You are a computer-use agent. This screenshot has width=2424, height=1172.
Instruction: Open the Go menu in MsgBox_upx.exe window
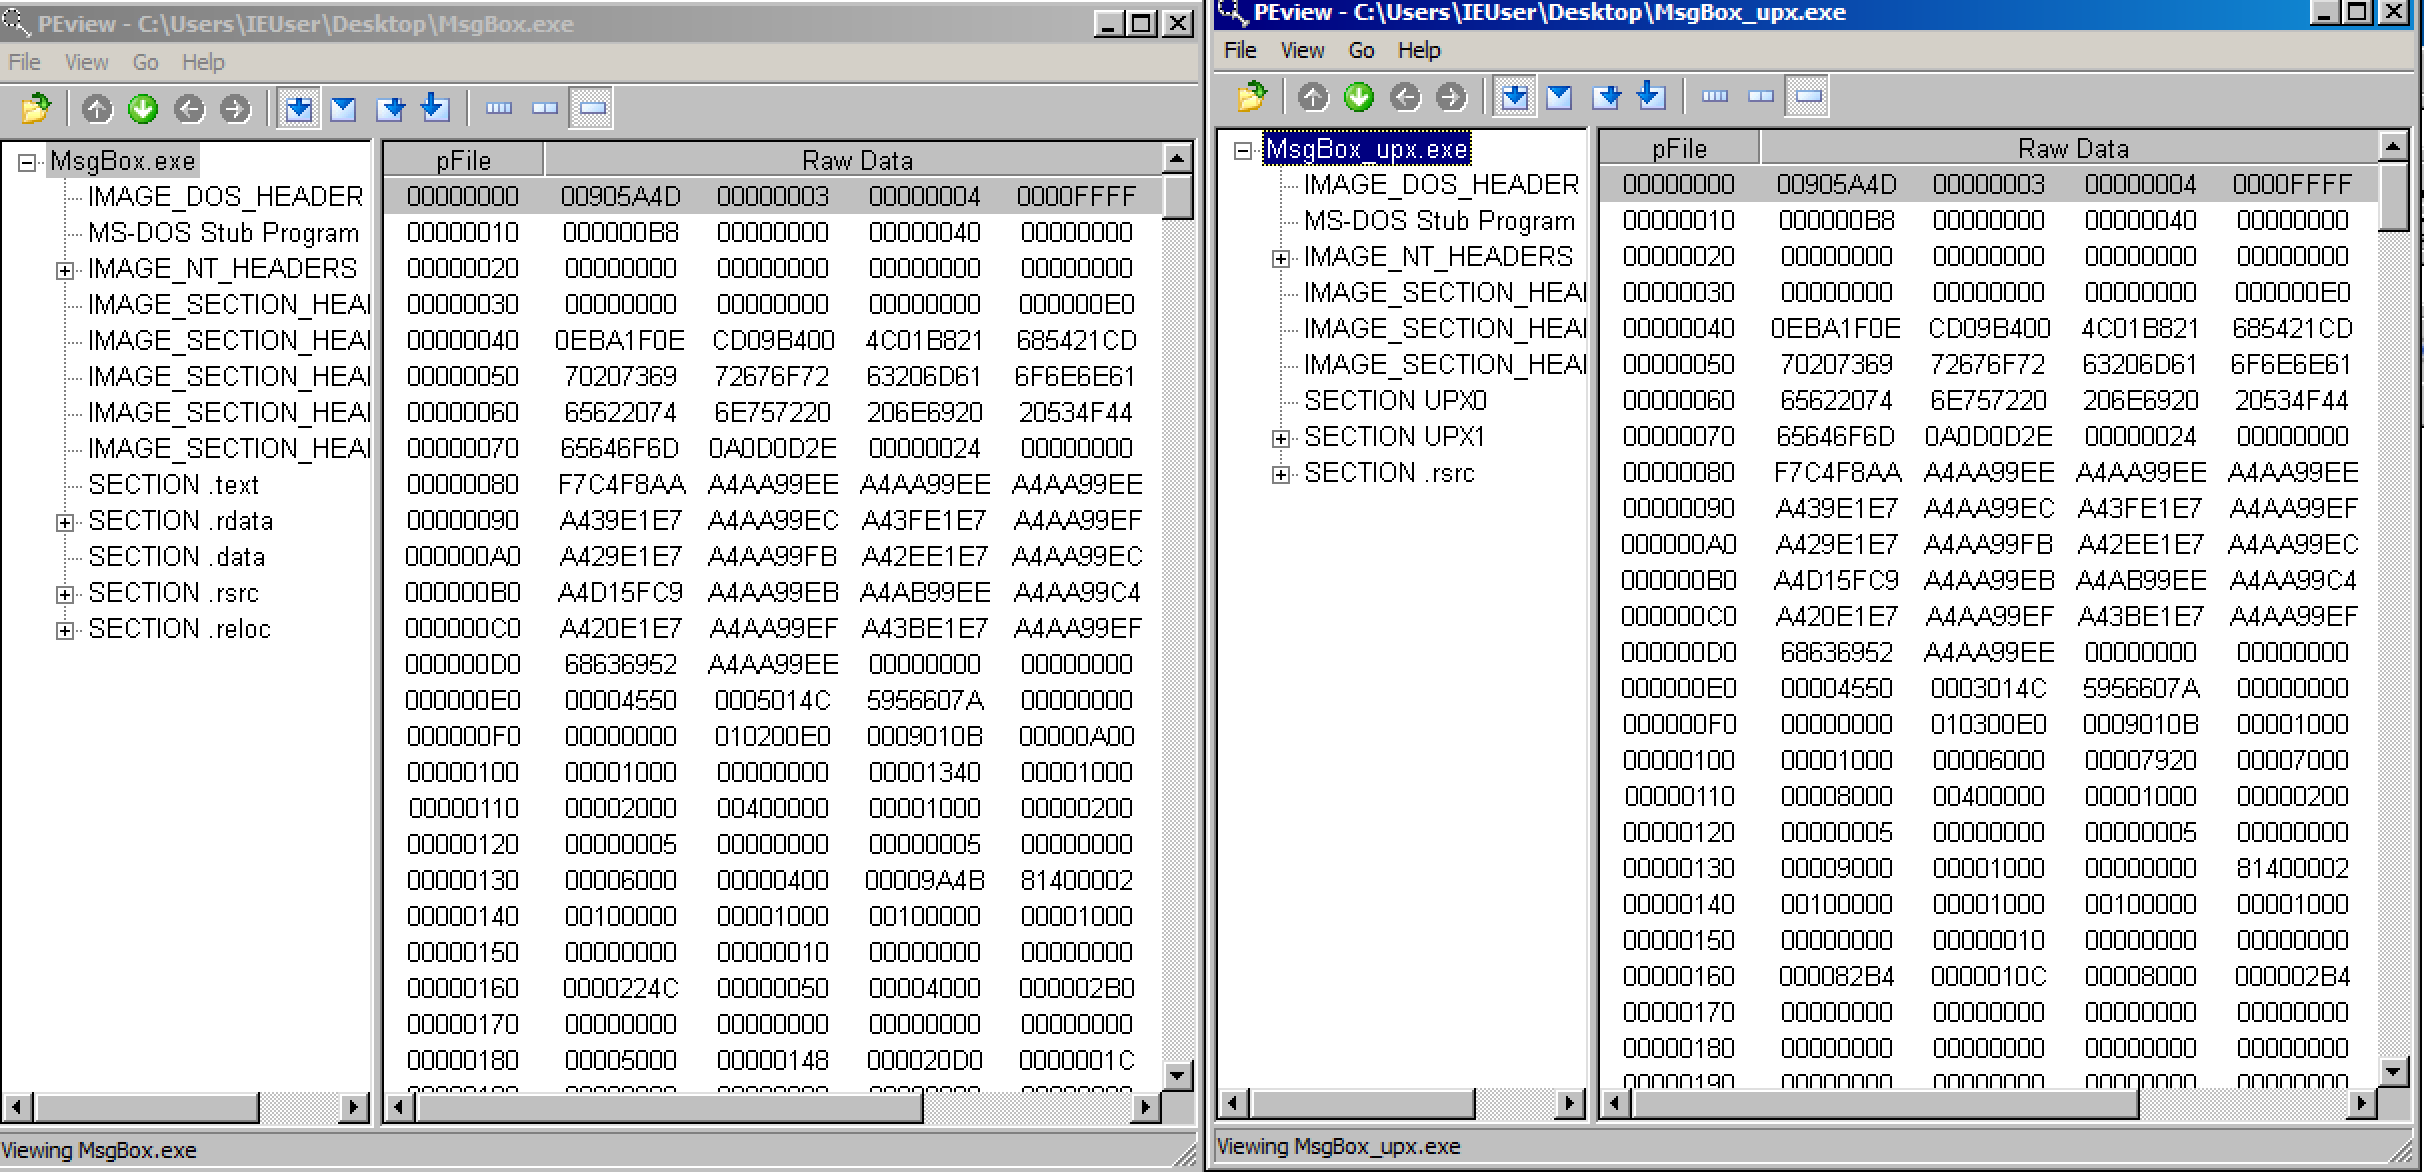pyautogui.click(x=1360, y=50)
